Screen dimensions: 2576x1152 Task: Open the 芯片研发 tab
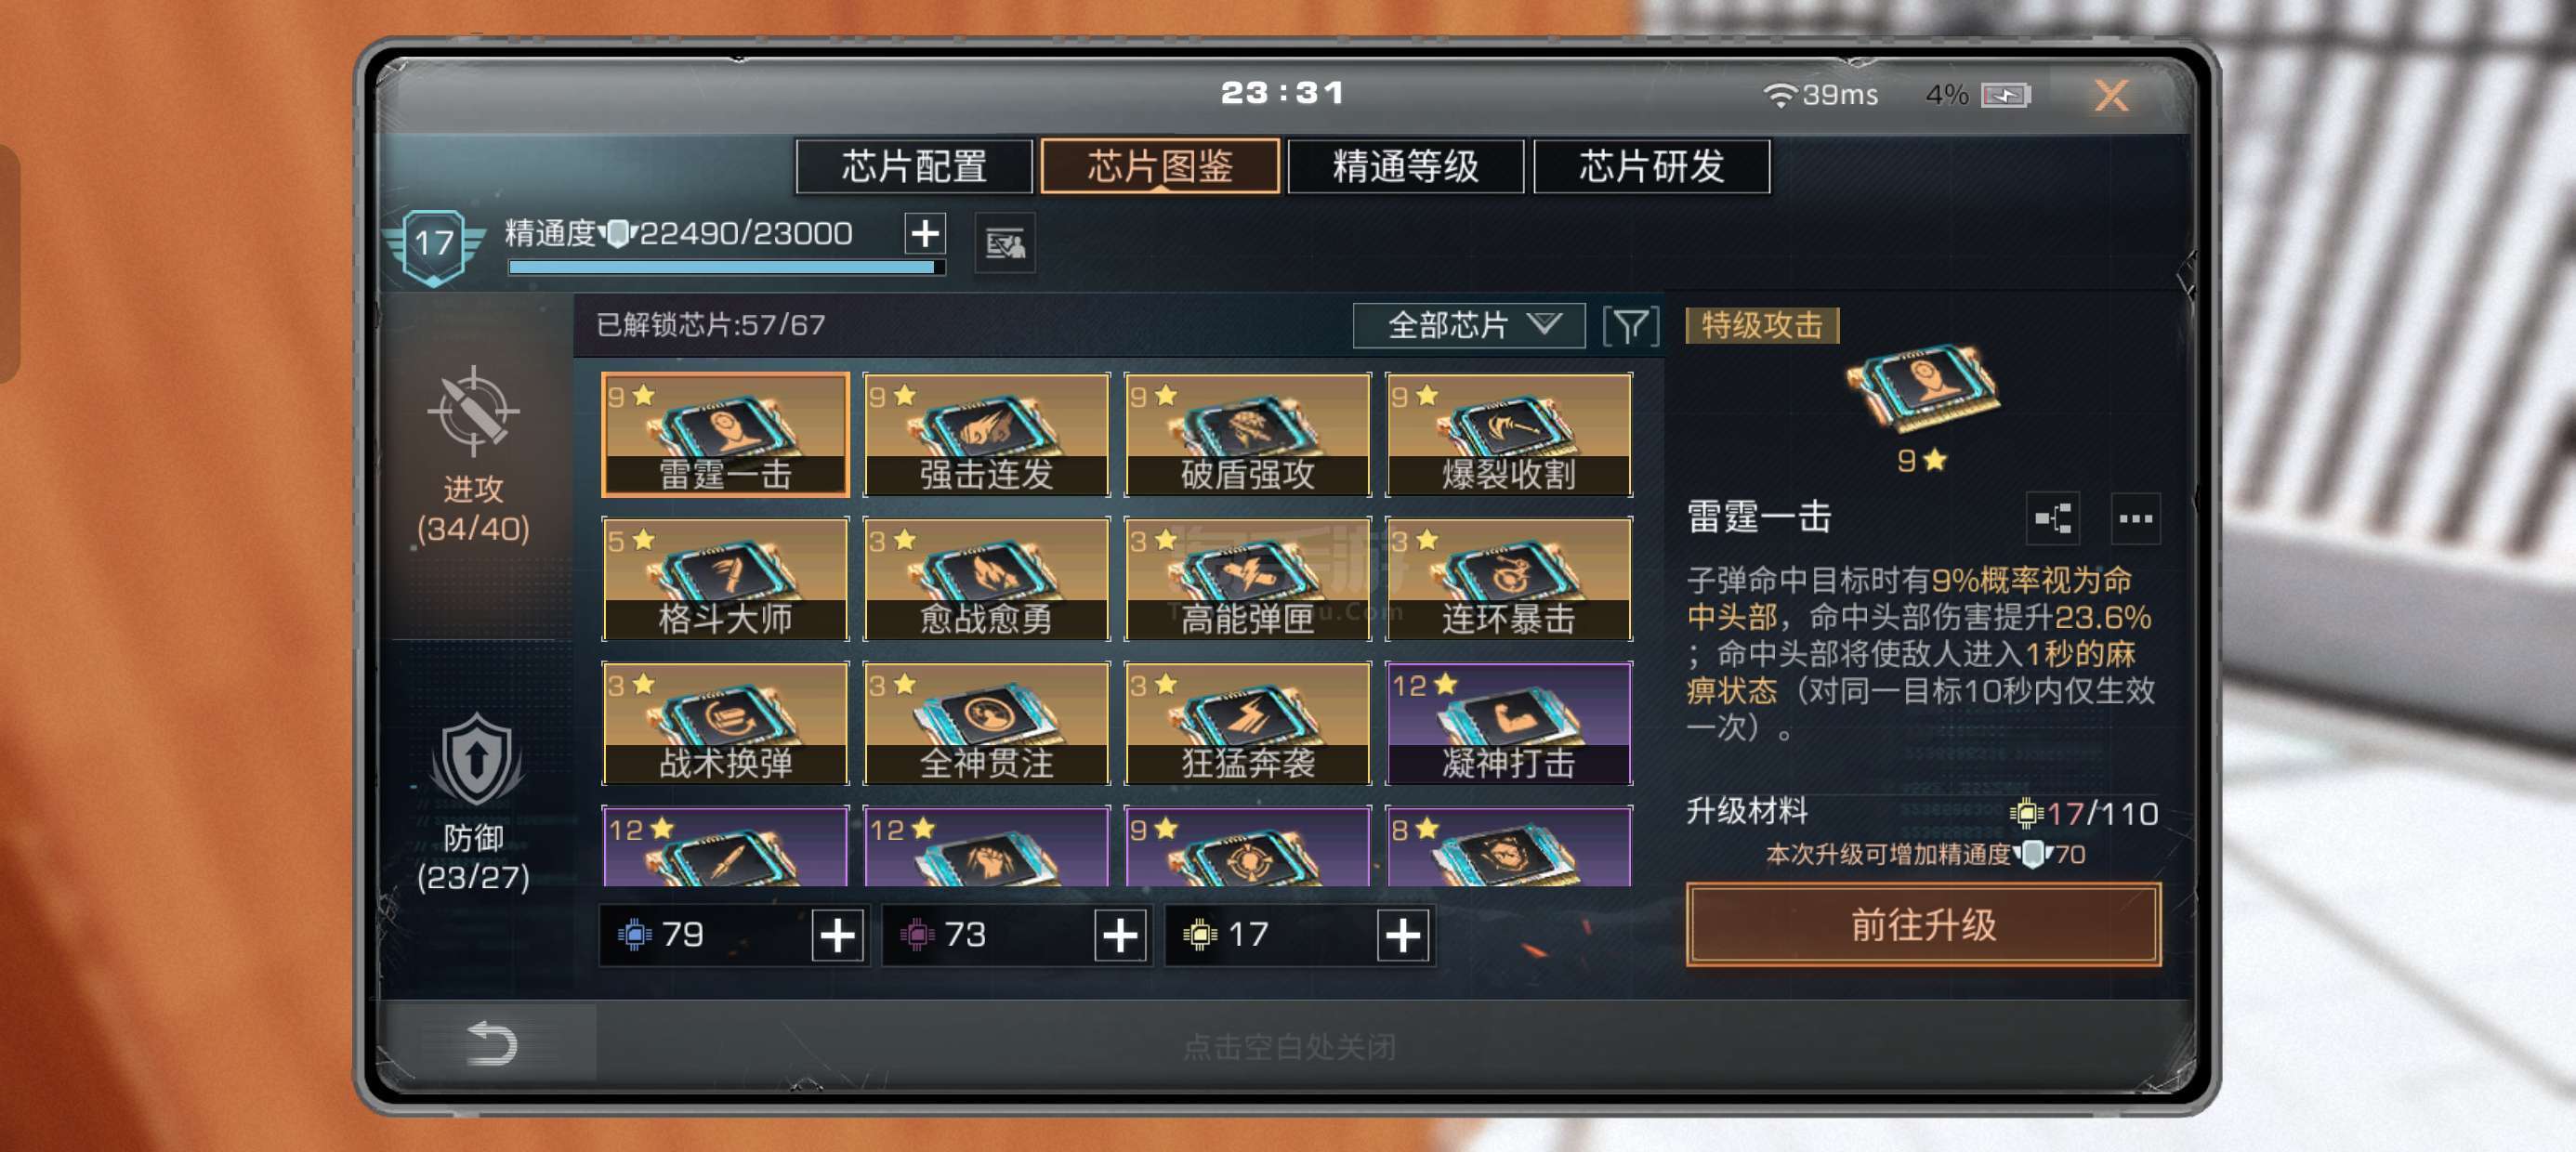click(x=1651, y=166)
